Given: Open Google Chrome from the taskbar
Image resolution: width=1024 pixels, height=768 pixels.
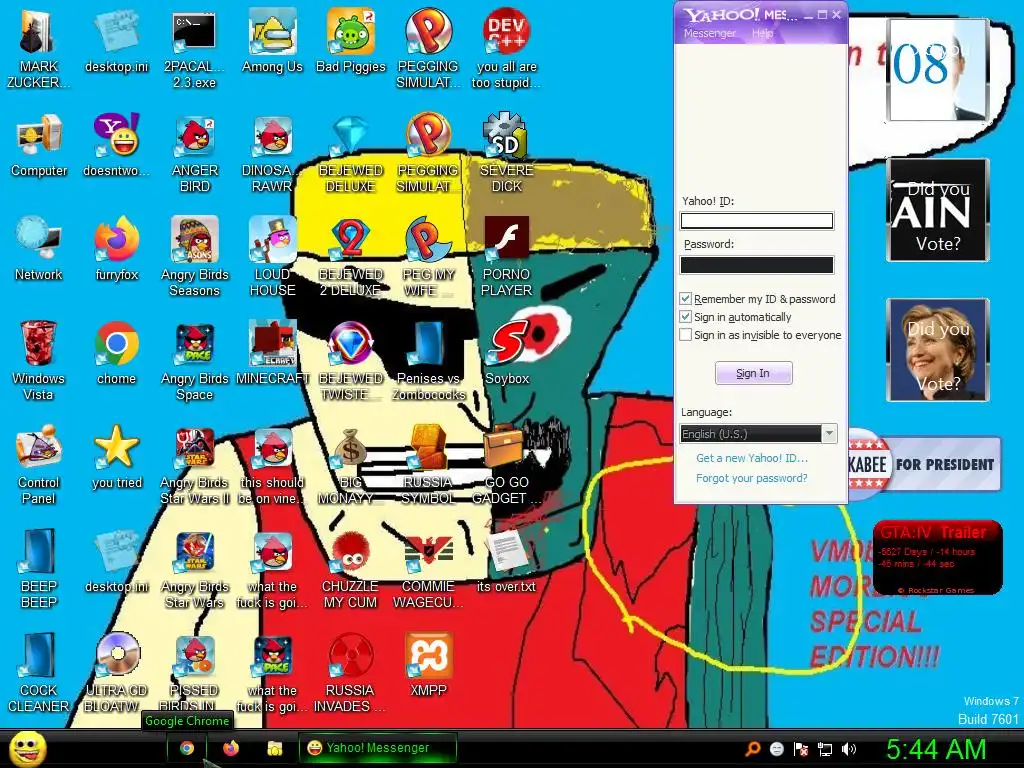Looking at the screenshot, I should coord(187,748).
